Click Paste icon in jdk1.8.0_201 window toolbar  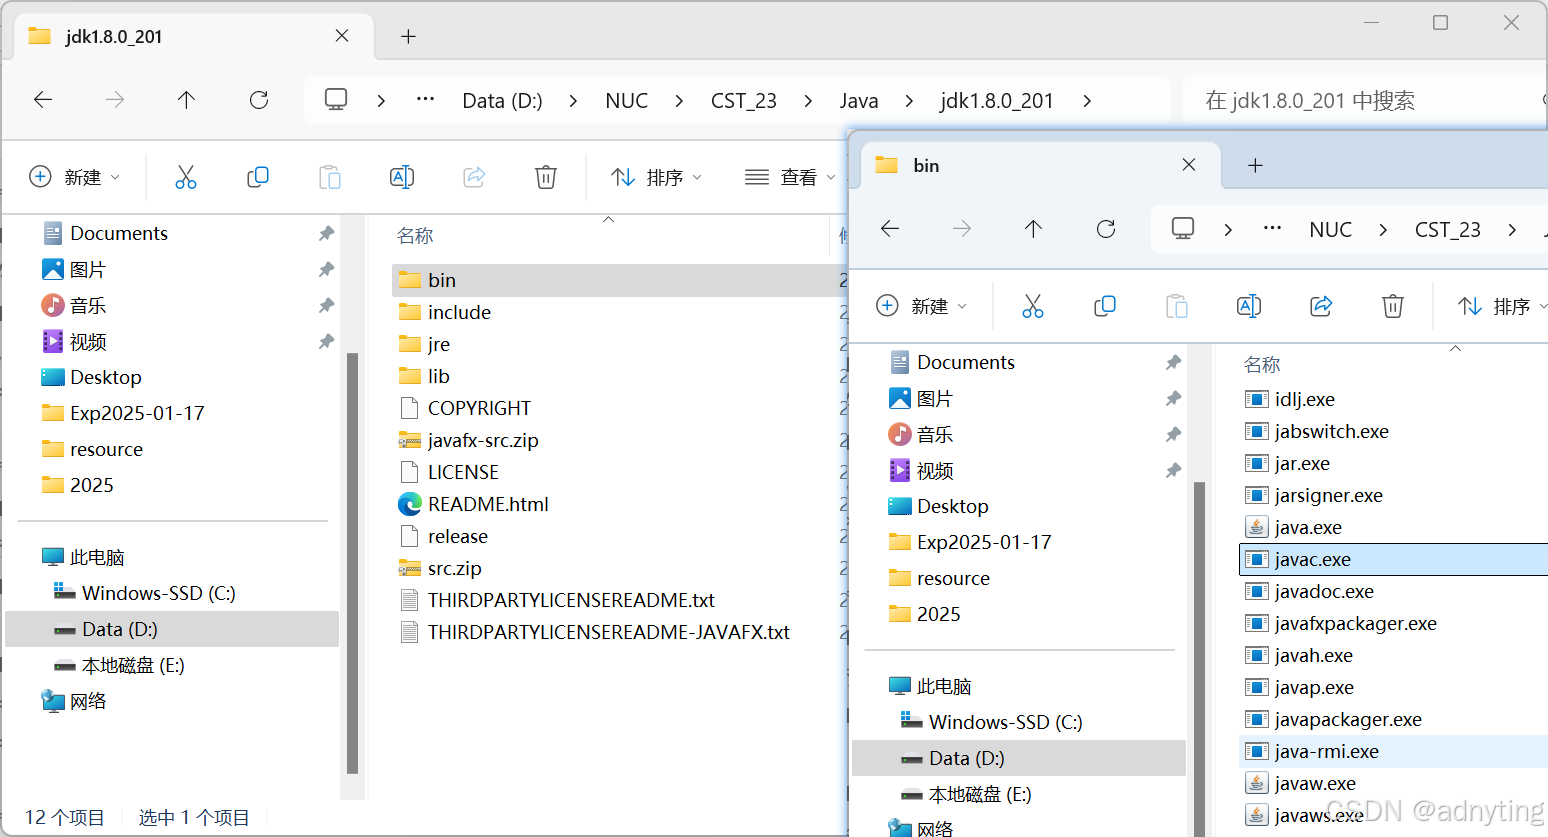tap(330, 177)
